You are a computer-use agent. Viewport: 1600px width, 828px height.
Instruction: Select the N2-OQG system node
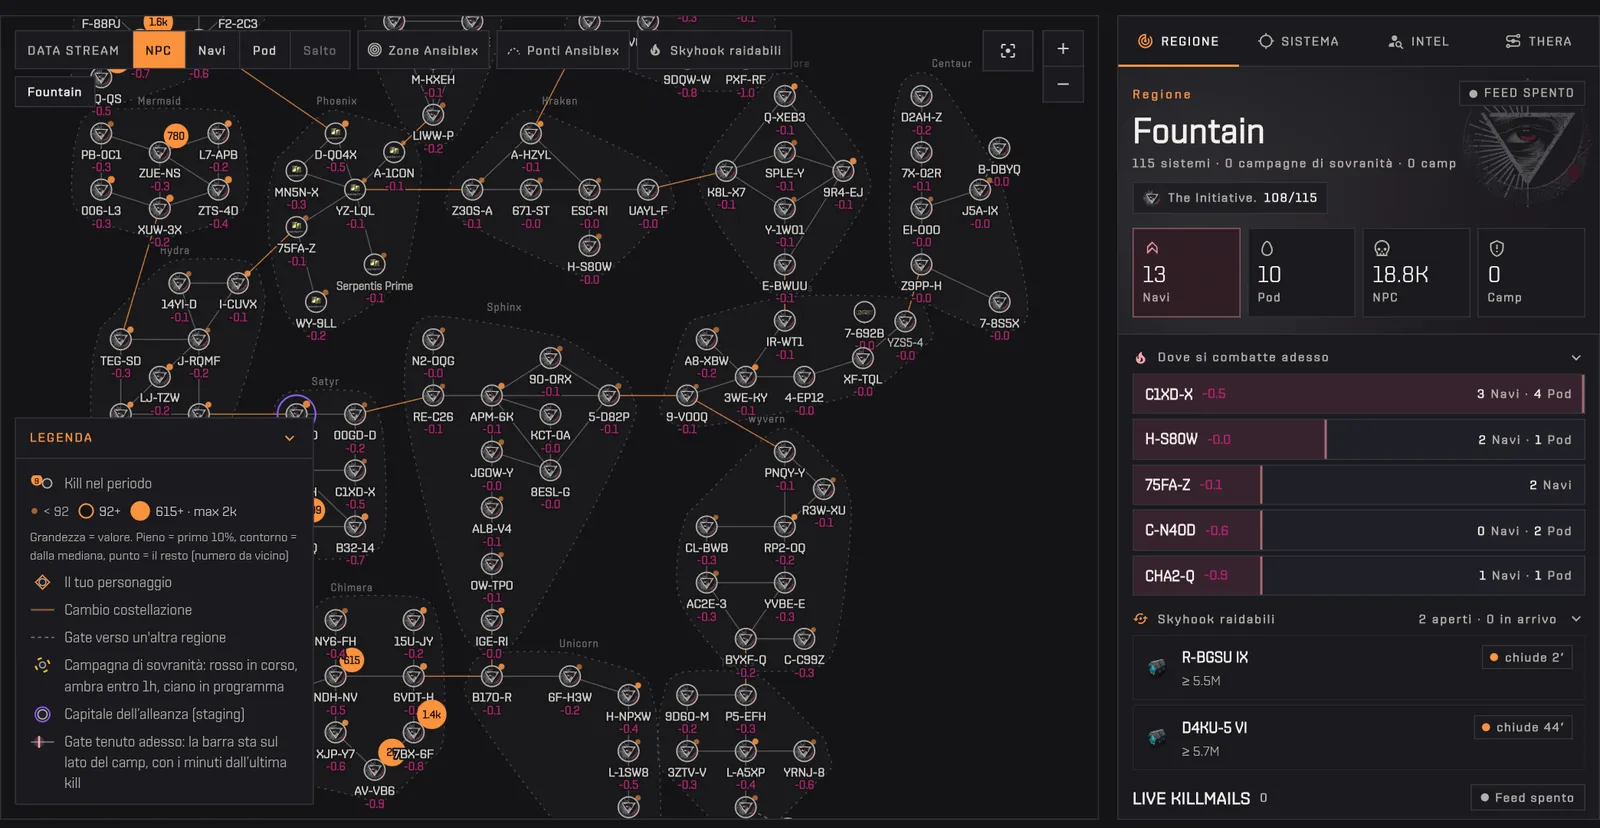pyautogui.click(x=433, y=339)
